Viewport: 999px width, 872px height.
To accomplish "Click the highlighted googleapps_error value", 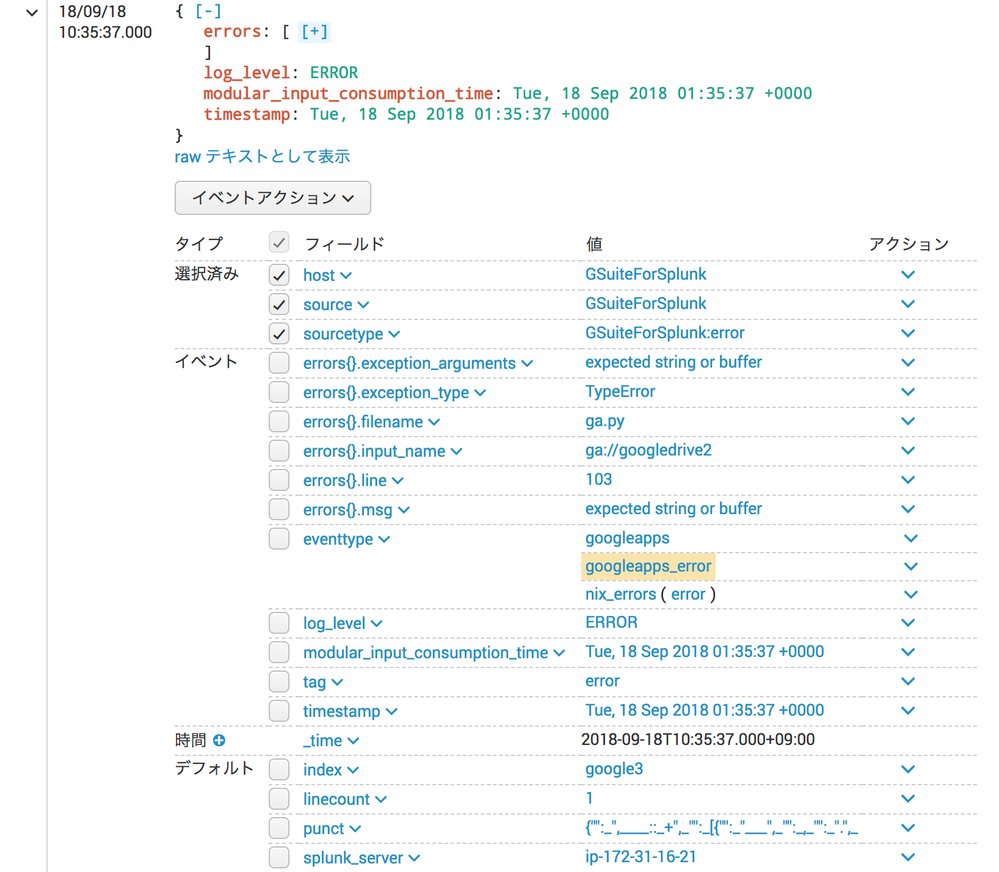I will tap(648, 567).
